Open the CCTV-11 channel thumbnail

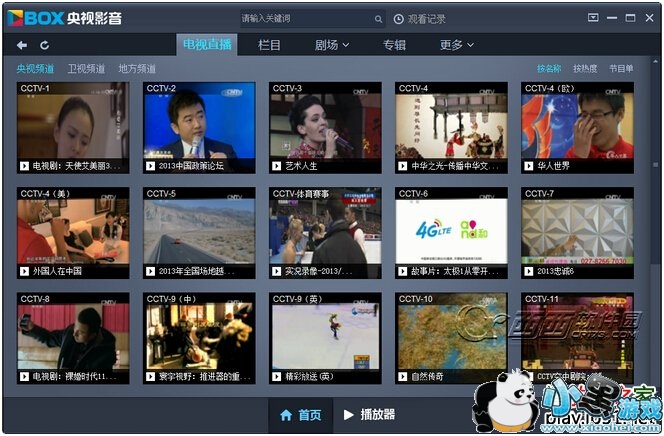(577, 338)
